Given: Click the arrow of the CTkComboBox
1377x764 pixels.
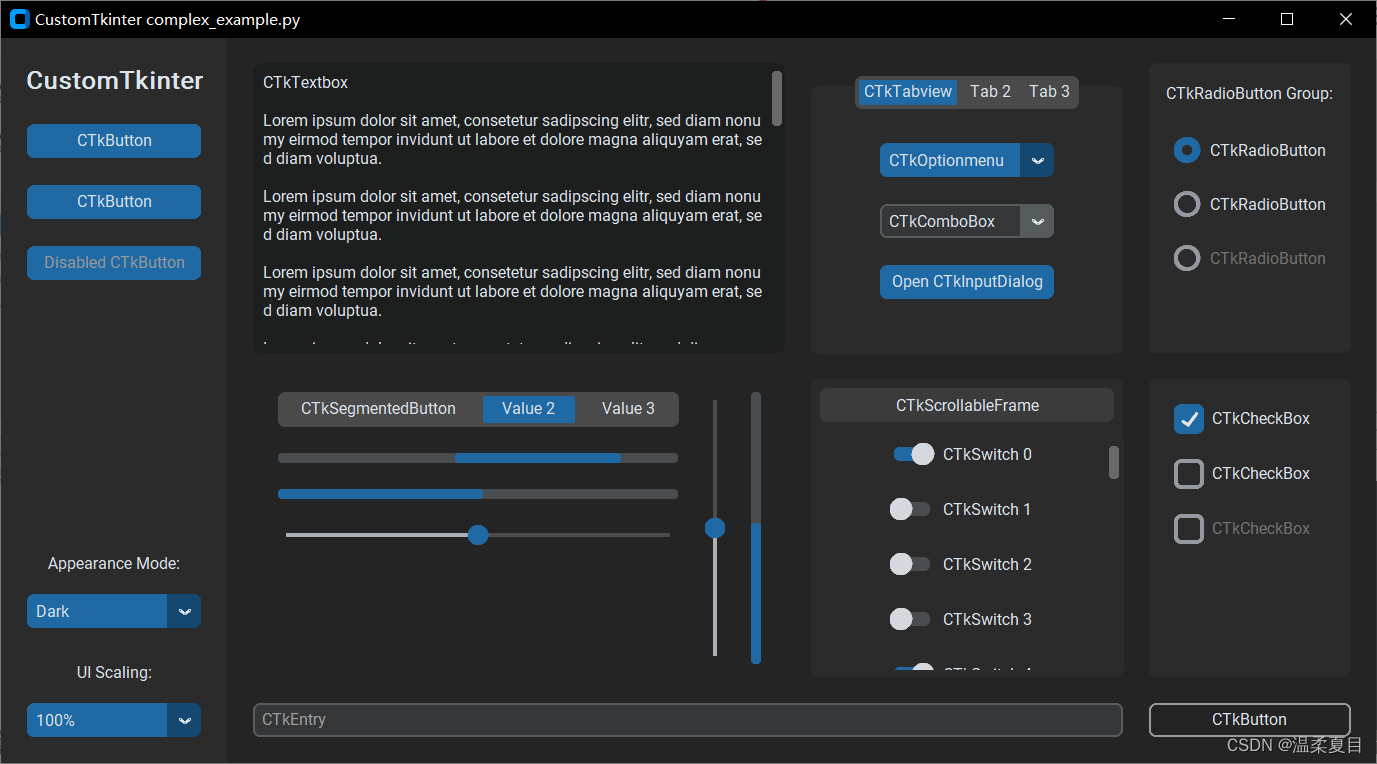Looking at the screenshot, I should [x=1037, y=221].
